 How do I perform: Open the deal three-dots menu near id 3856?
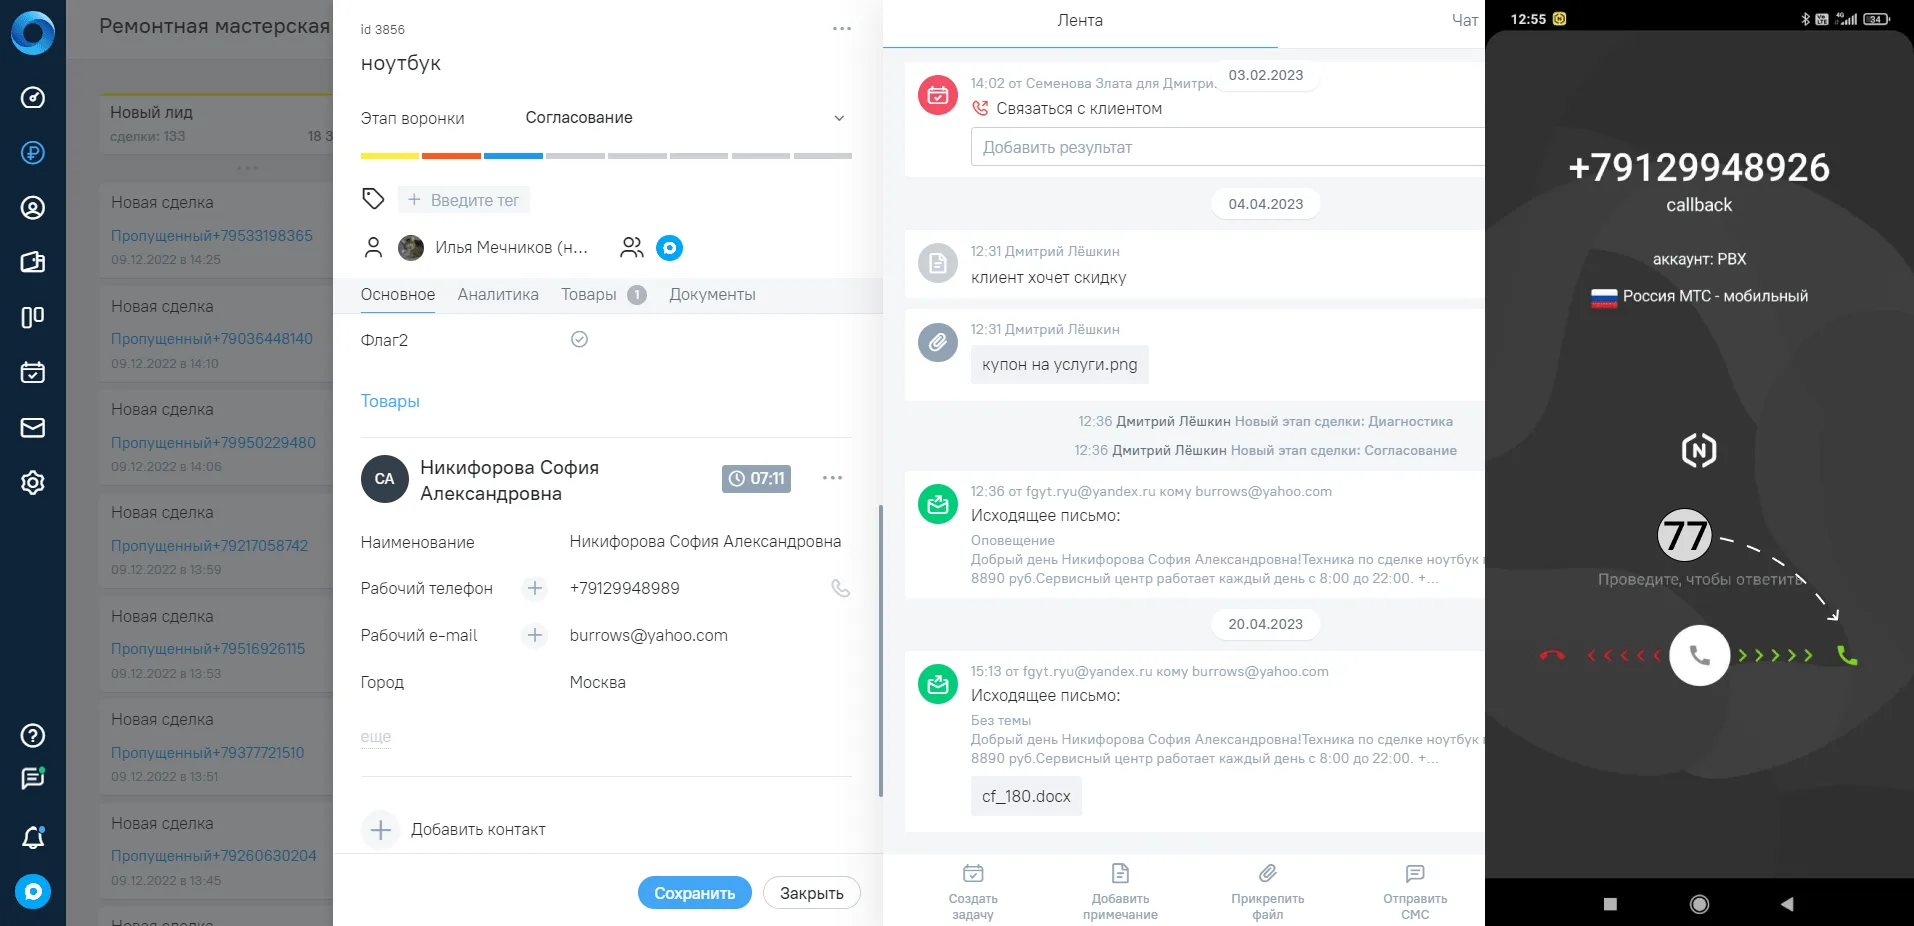pyautogui.click(x=842, y=29)
